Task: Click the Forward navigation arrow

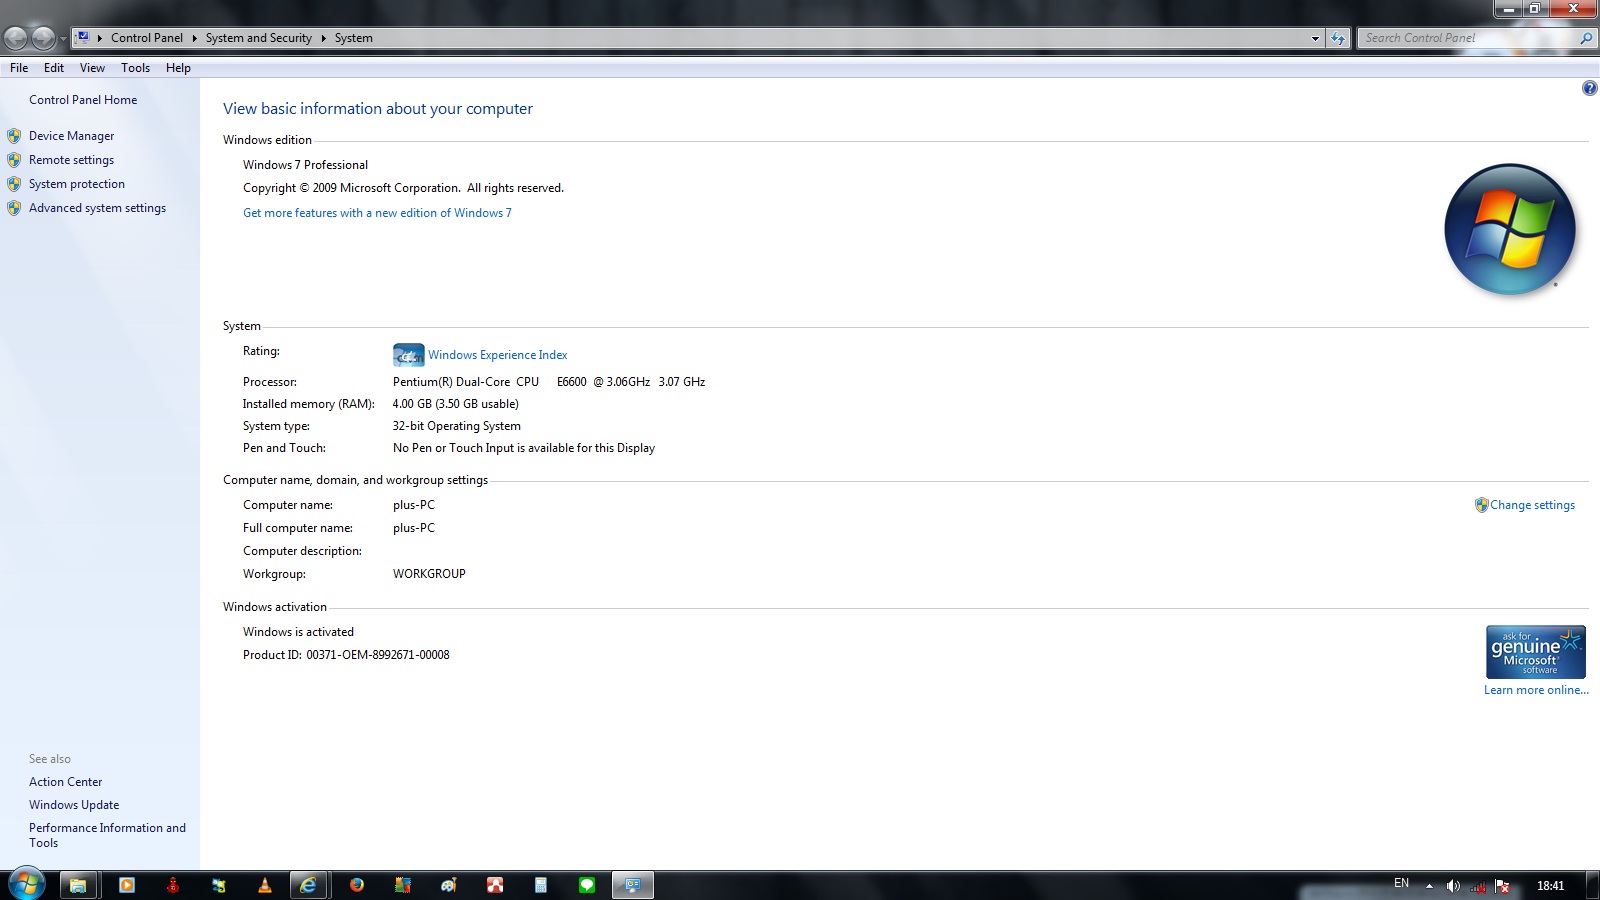Action: click(43, 38)
